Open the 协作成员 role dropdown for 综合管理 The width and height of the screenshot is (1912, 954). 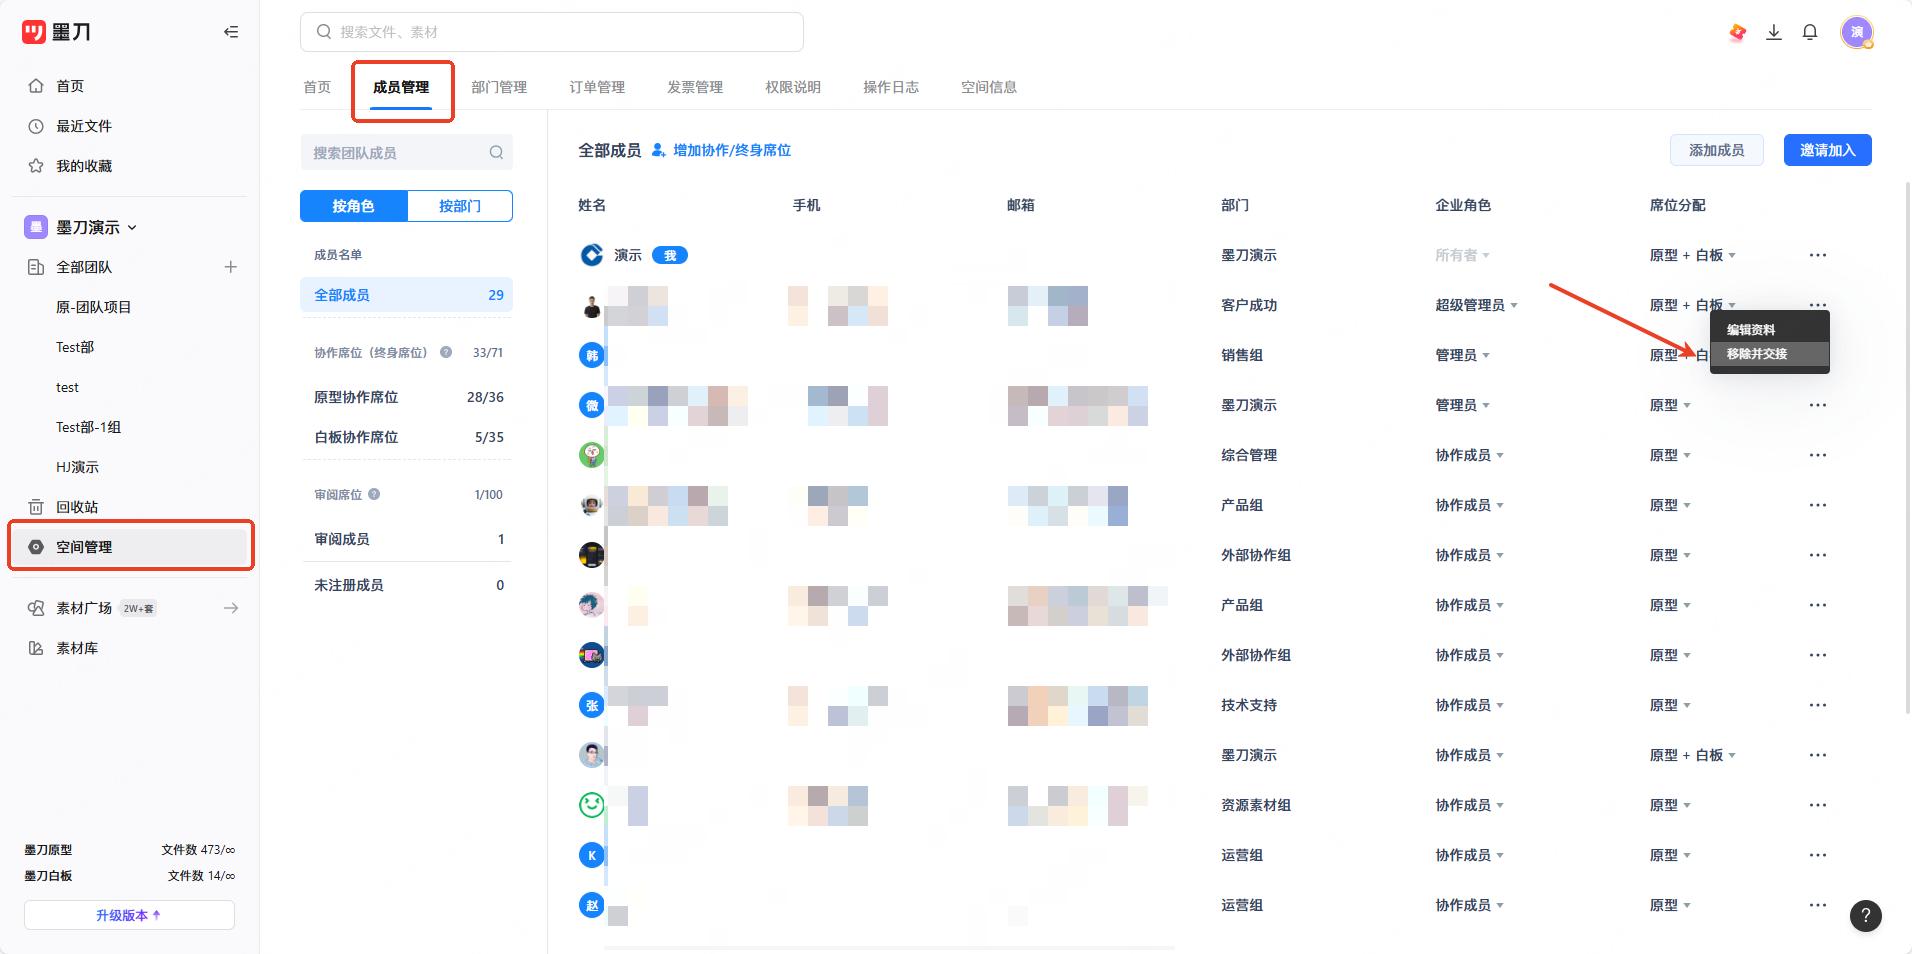(x=1469, y=455)
